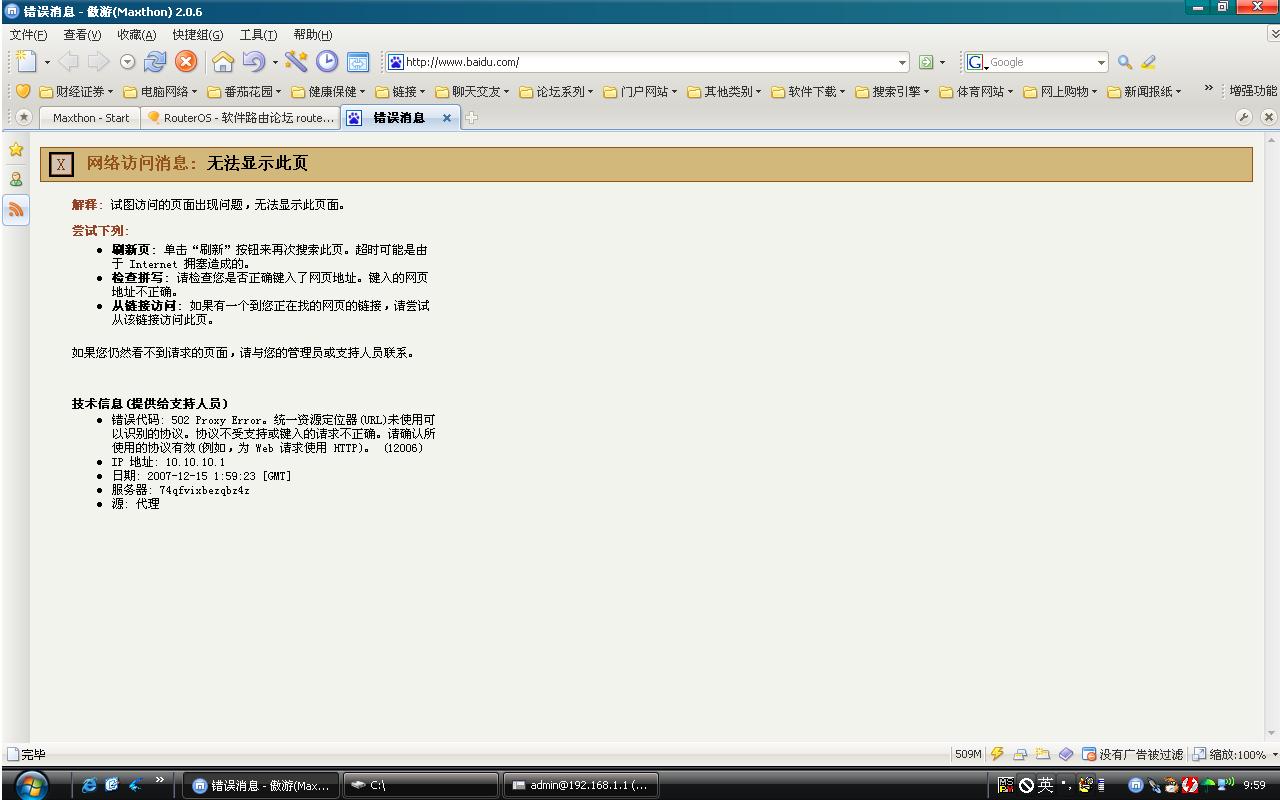Open the 番茄花园 bookmarks folder

click(x=244, y=91)
